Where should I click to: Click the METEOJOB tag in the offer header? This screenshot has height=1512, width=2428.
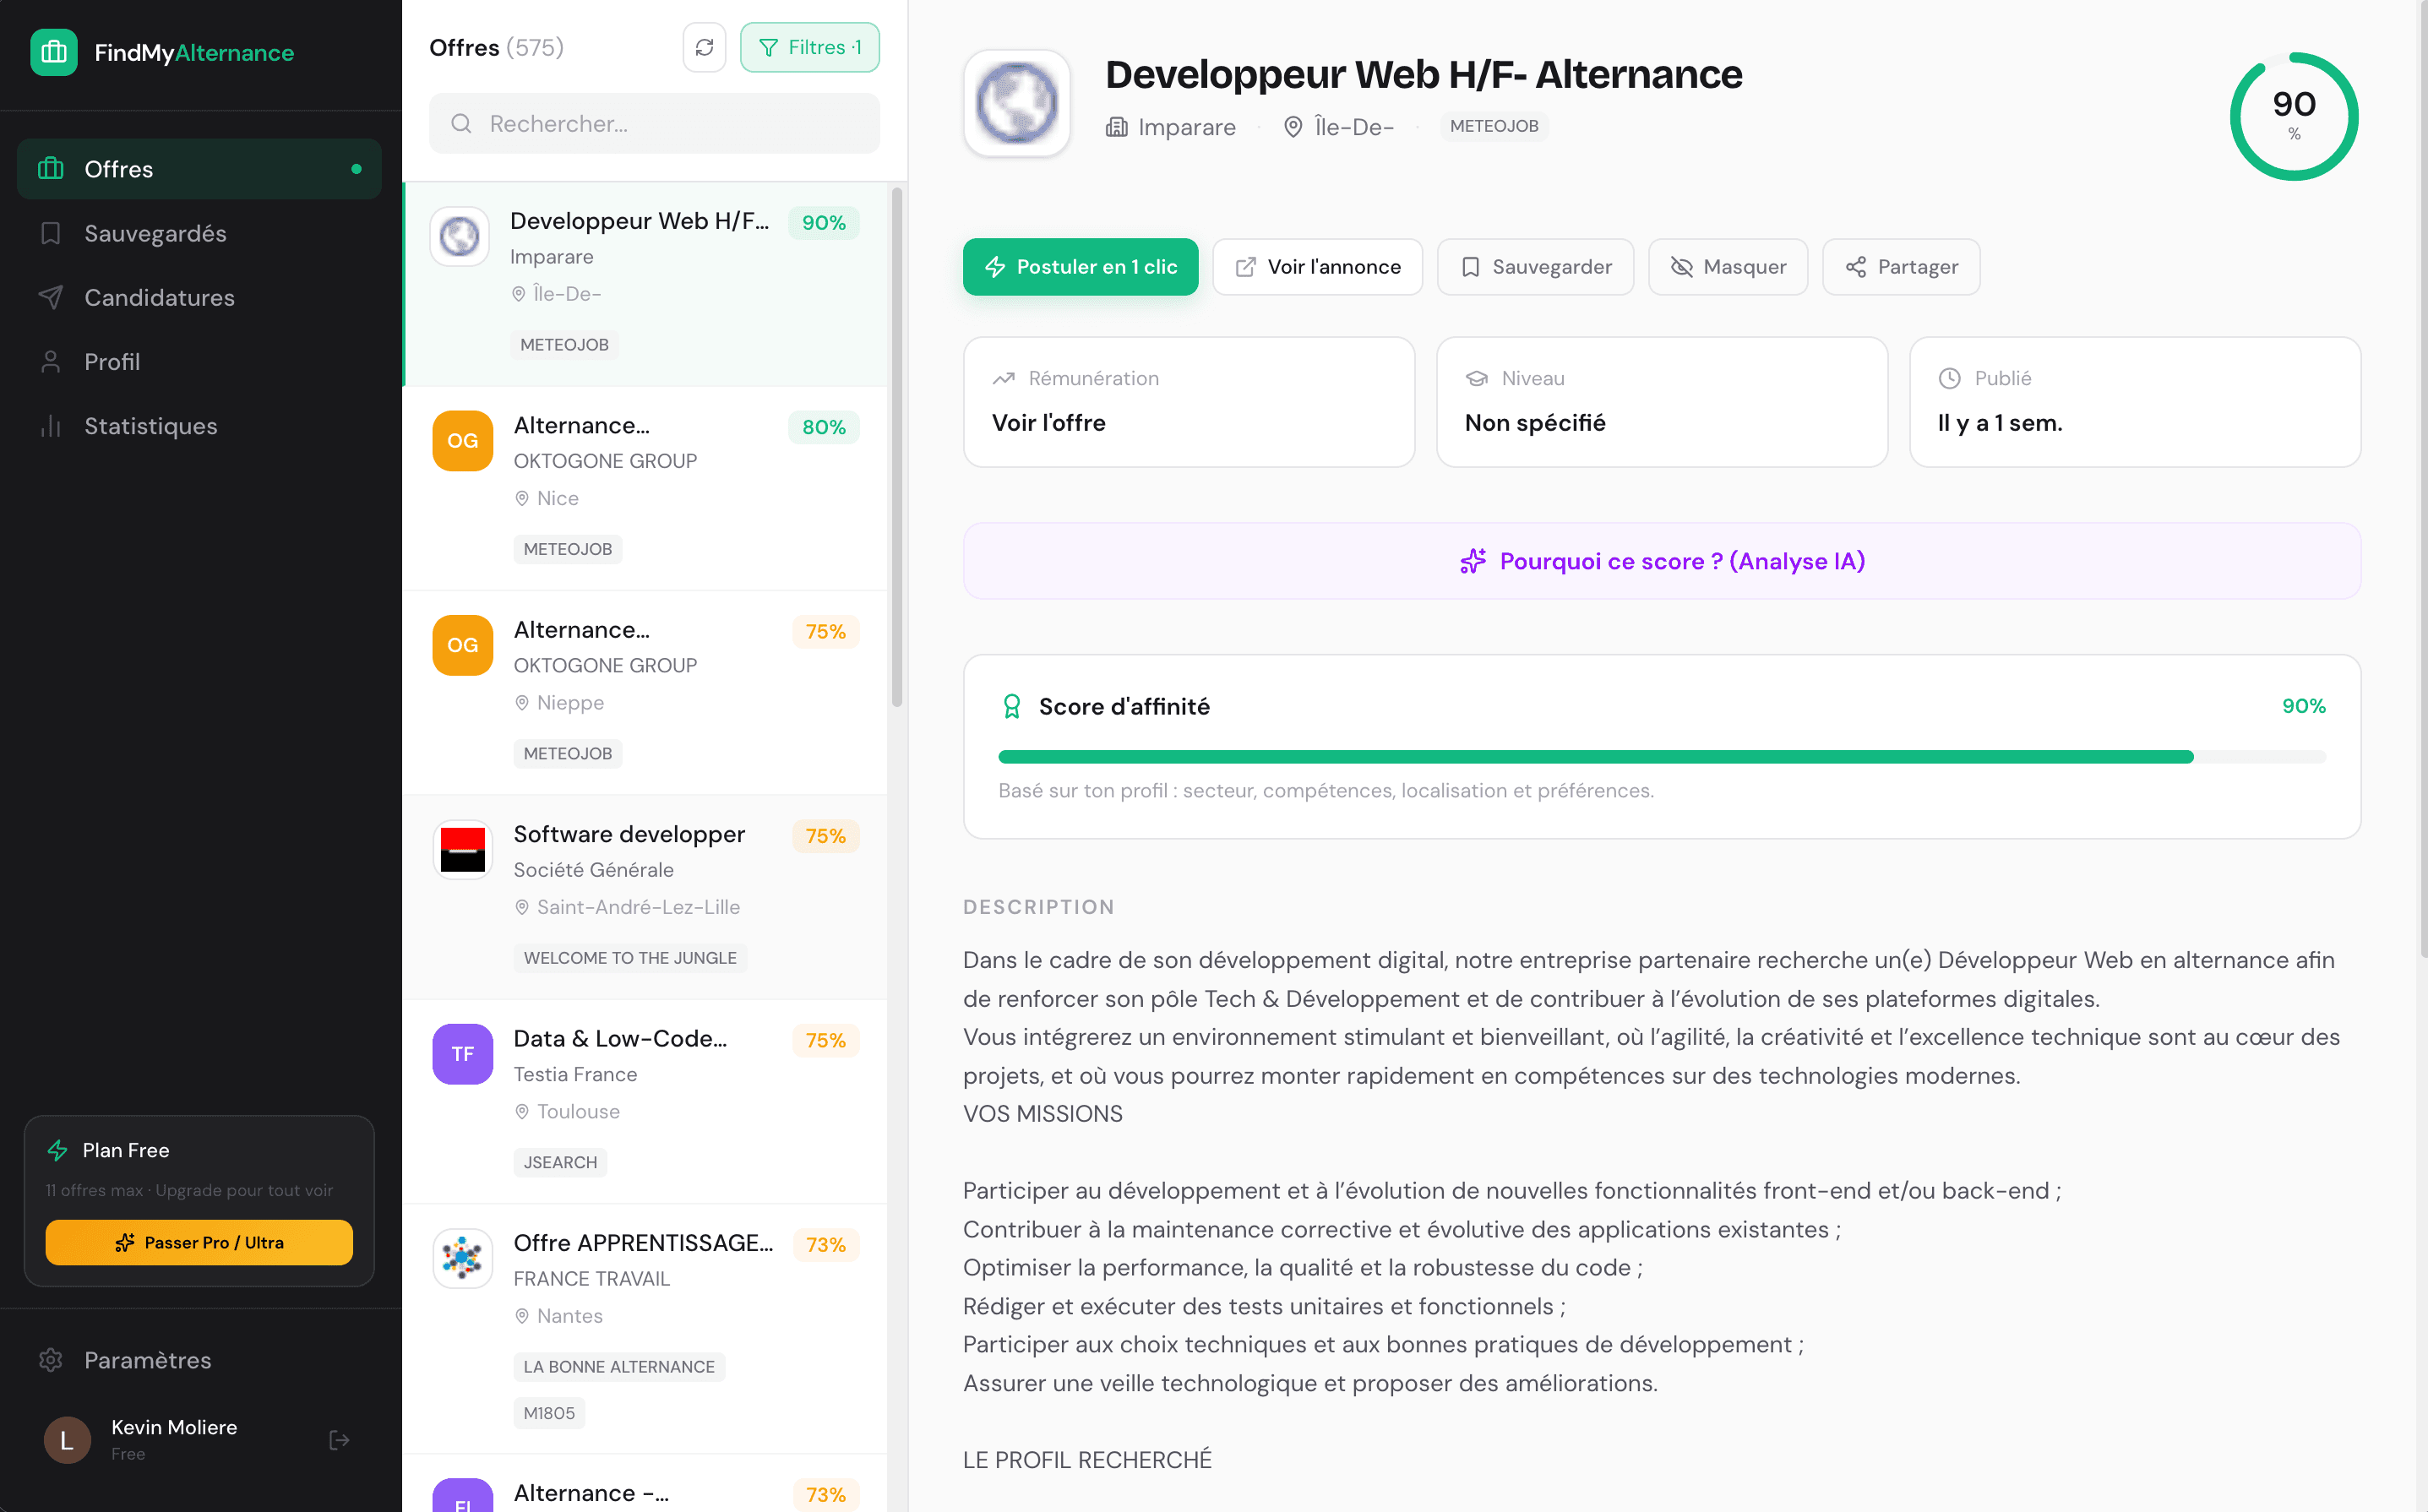click(1494, 126)
